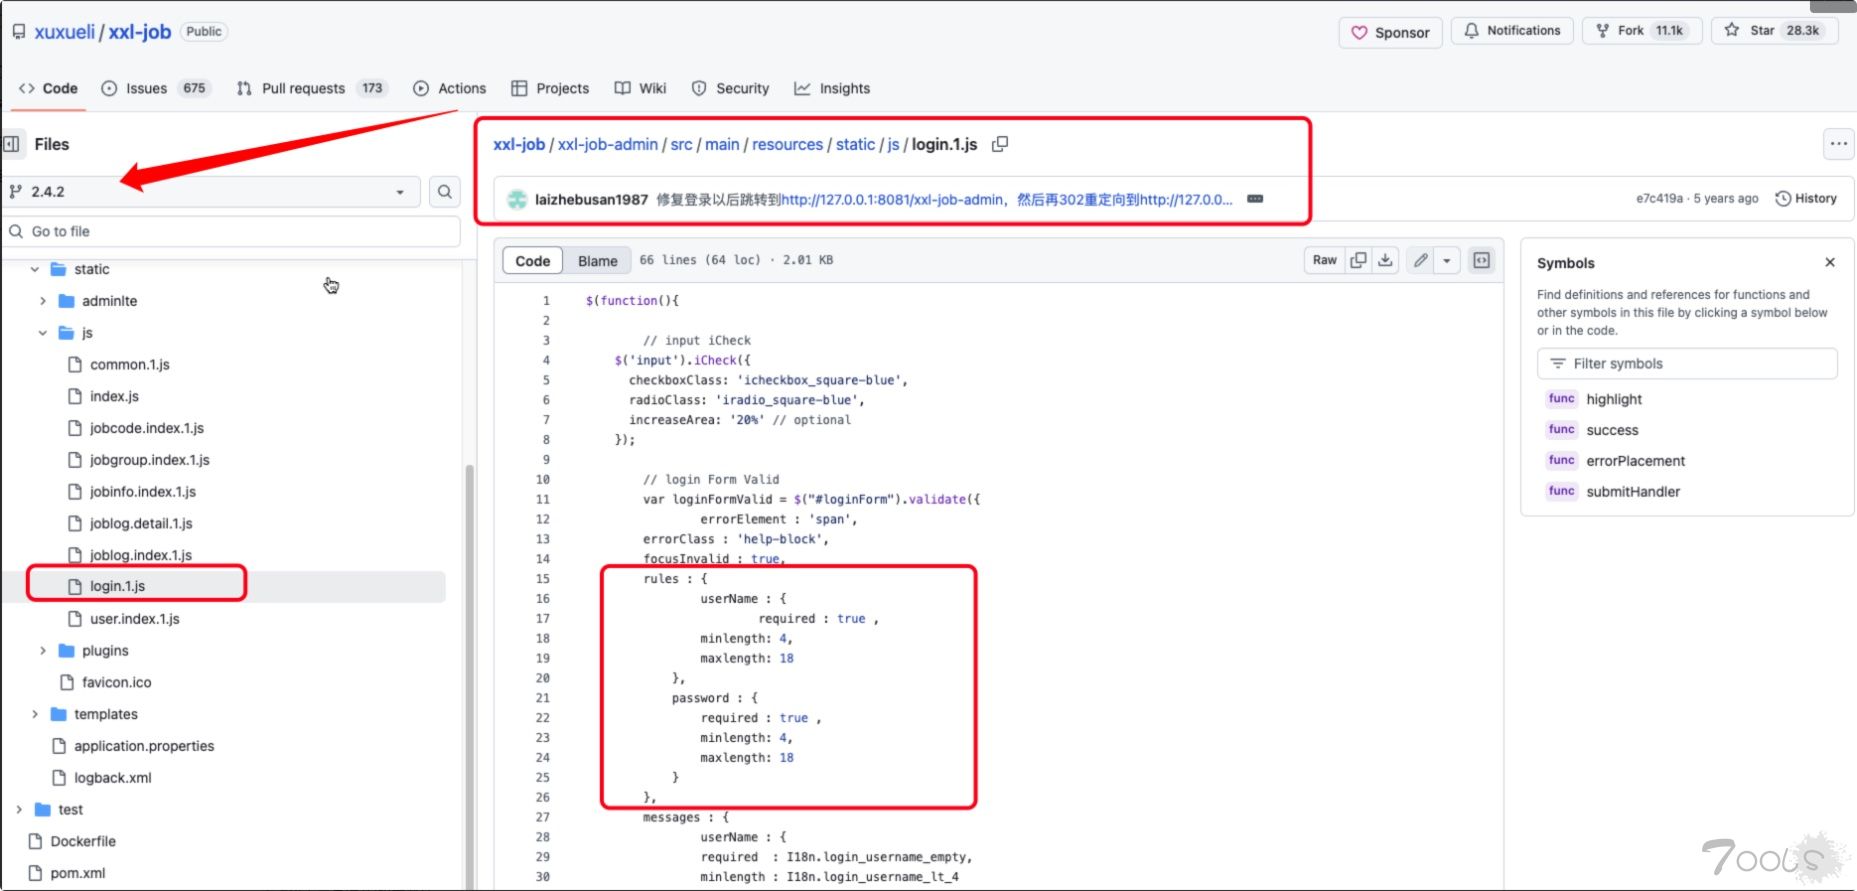The image size is (1857, 891).
Task: Focus the Filter symbols field
Action: coord(1687,363)
